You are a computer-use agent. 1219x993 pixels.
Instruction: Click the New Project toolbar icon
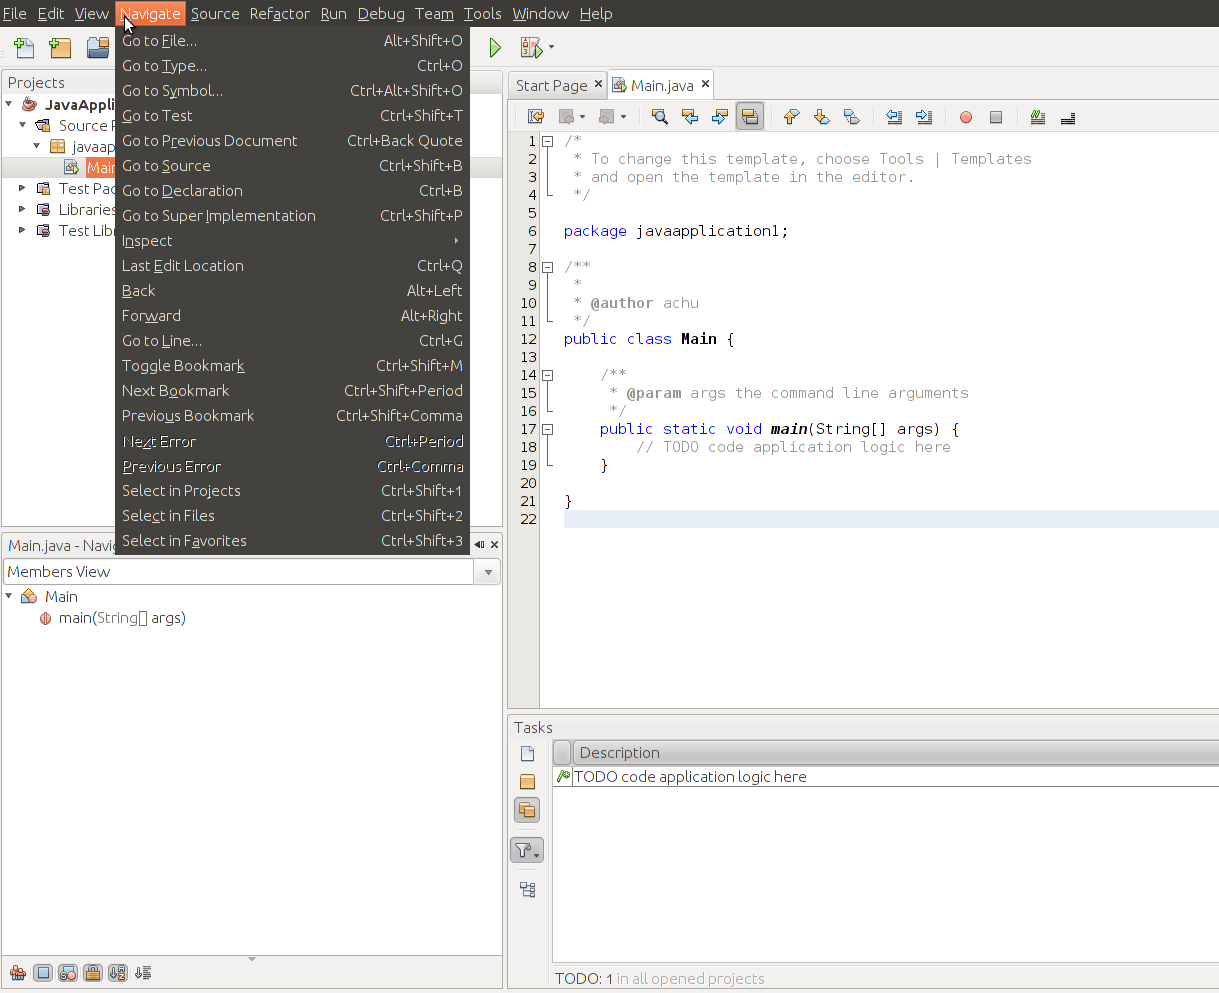click(60, 47)
